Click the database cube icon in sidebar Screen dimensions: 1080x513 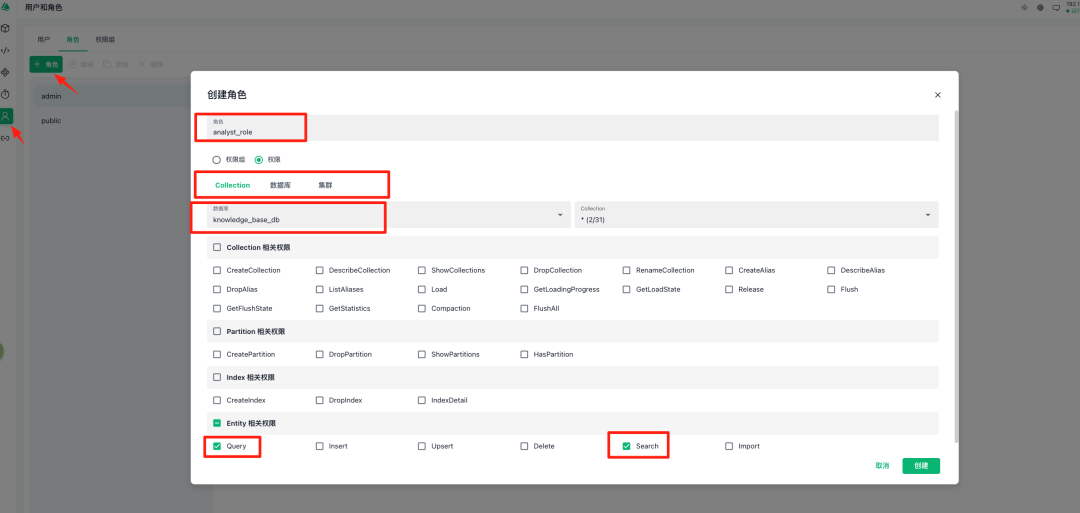point(6,28)
